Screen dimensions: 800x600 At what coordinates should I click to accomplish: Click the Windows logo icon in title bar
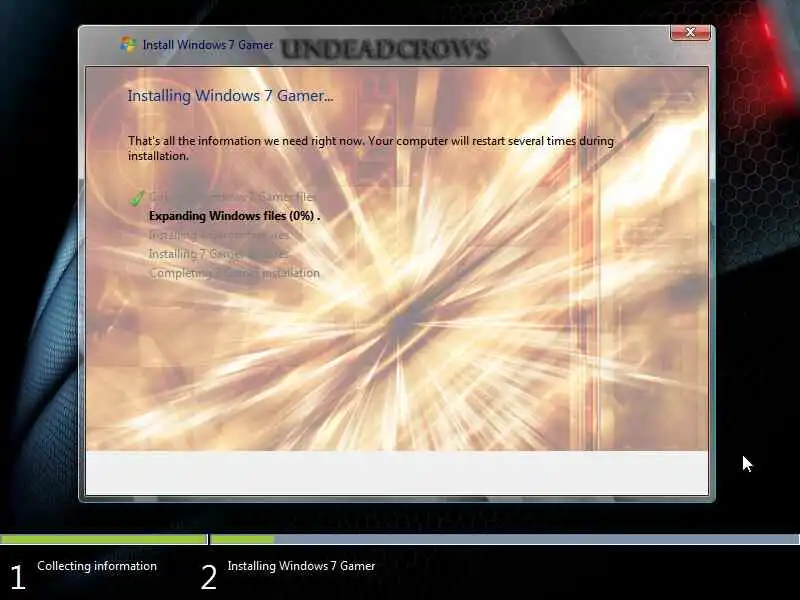coord(128,45)
